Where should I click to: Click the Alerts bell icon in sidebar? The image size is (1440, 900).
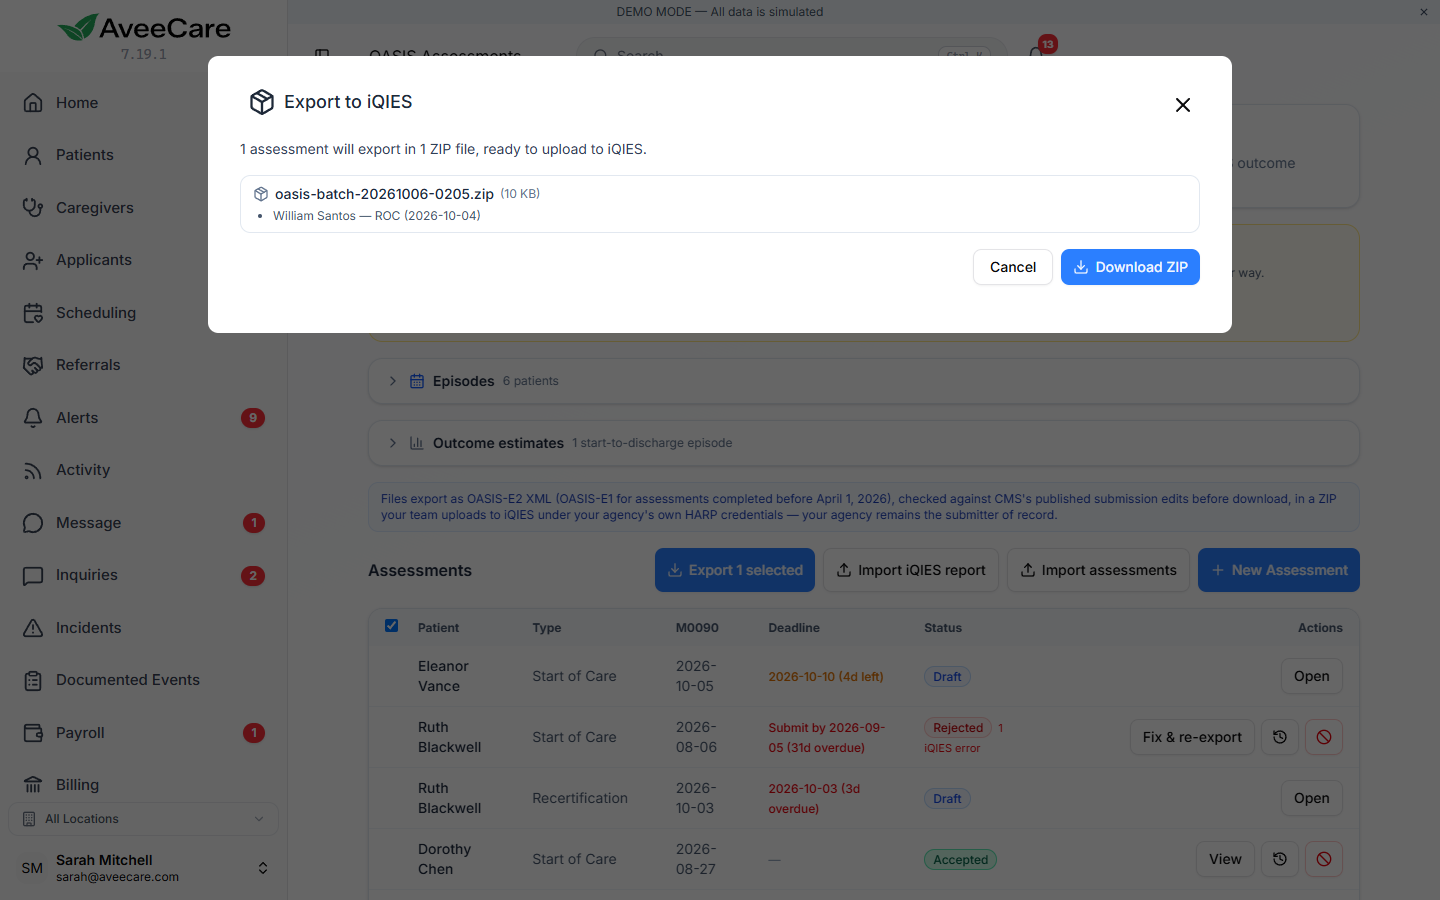(x=33, y=418)
